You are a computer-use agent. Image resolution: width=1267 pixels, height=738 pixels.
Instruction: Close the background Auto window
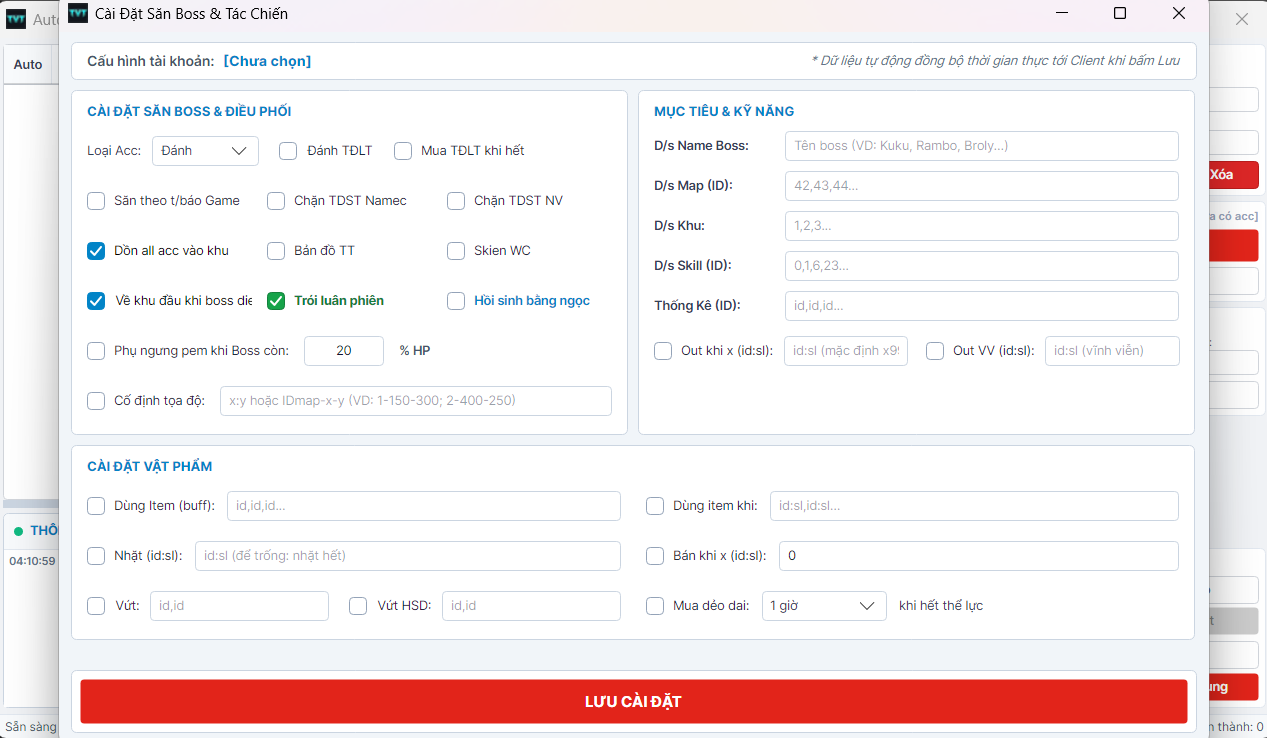click(1242, 19)
